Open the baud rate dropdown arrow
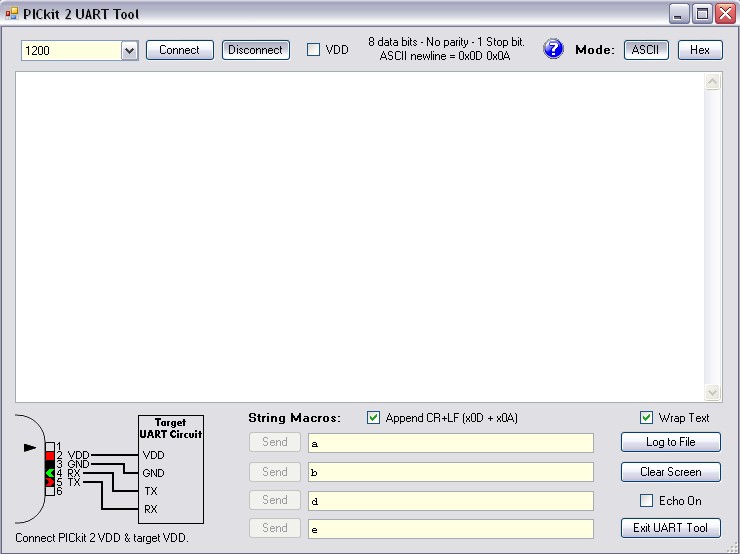 (x=129, y=50)
